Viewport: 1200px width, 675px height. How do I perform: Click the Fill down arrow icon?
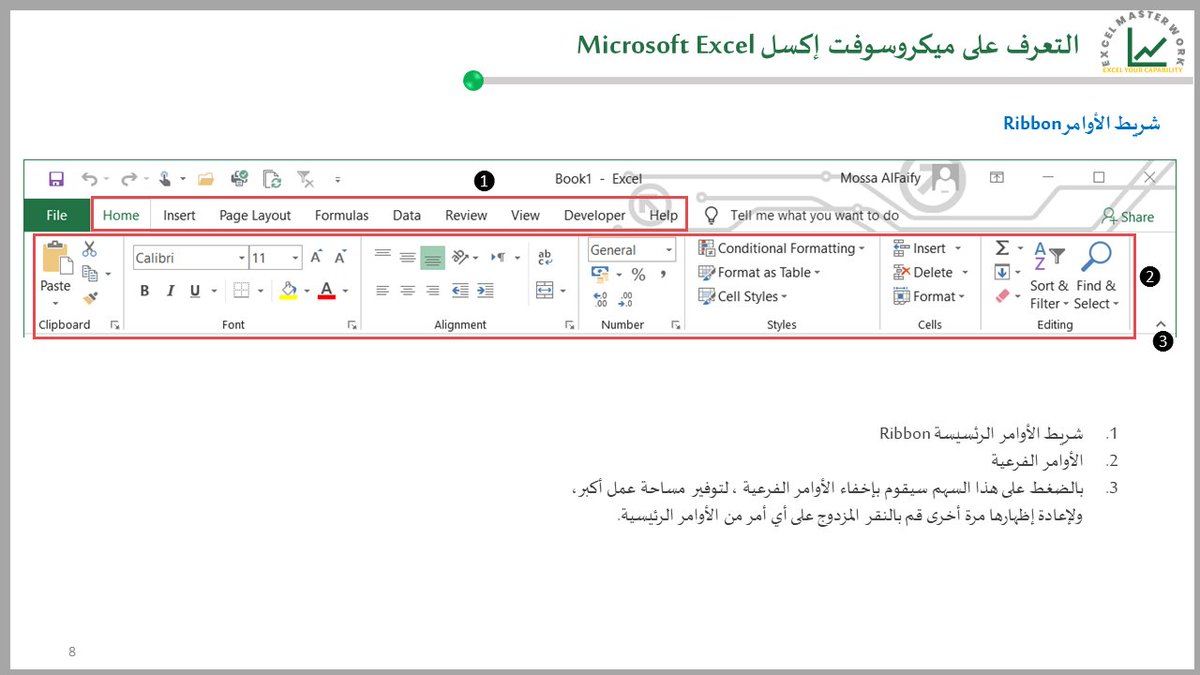[1002, 272]
